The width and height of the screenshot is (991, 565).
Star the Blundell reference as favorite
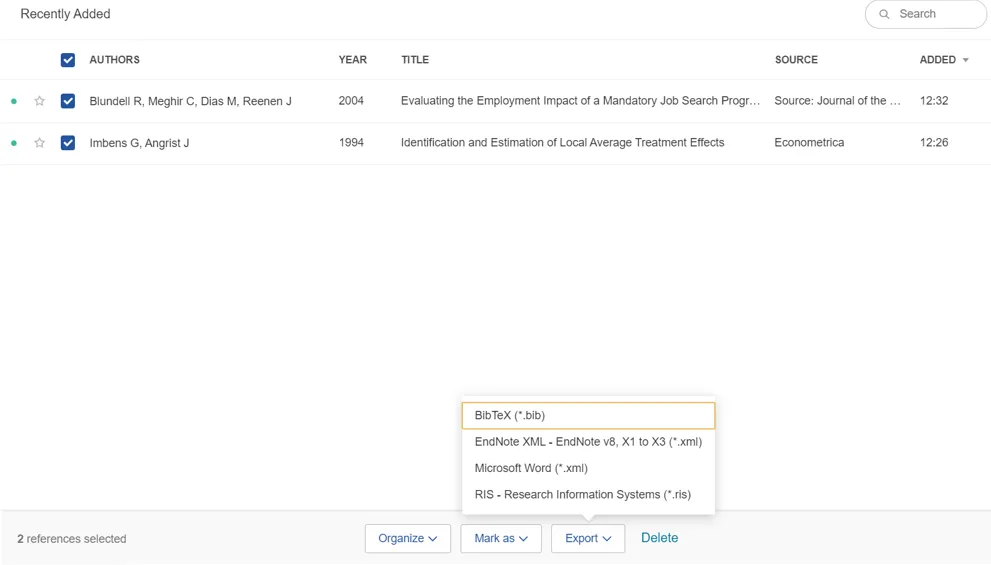pyautogui.click(x=40, y=101)
